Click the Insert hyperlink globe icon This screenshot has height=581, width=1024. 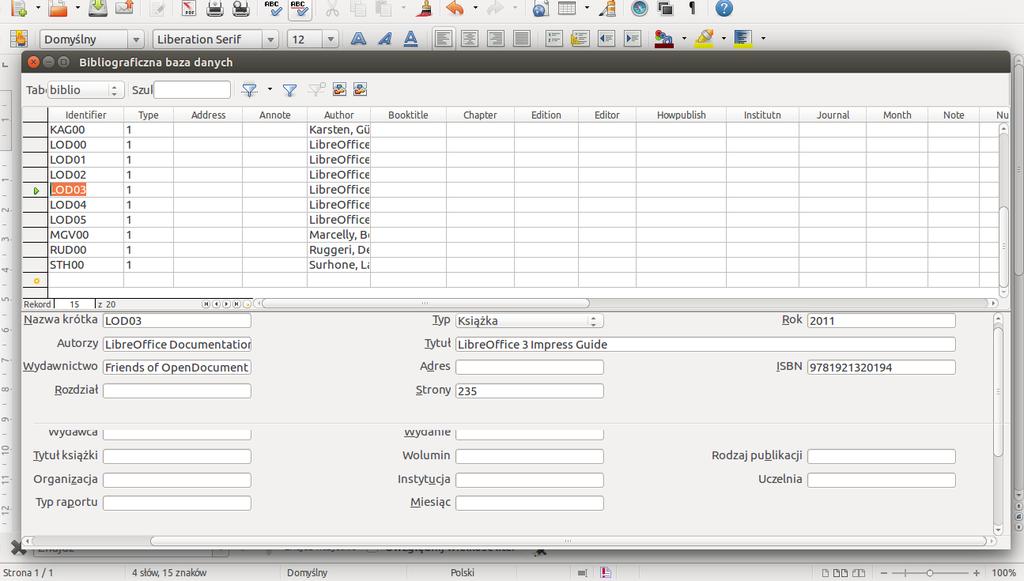tap(540, 8)
